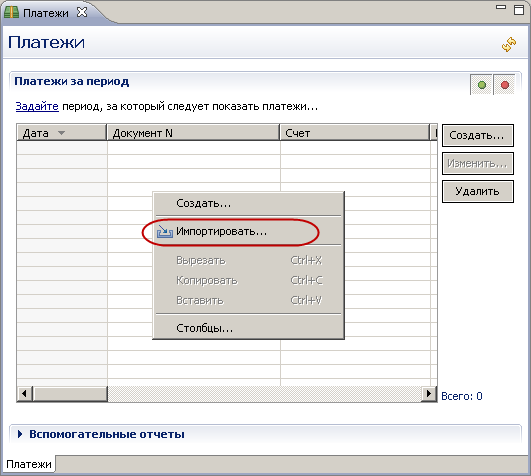The width and height of the screenshot is (531, 476).
Task: Click the Создать... button beside the table
Action: (477, 135)
